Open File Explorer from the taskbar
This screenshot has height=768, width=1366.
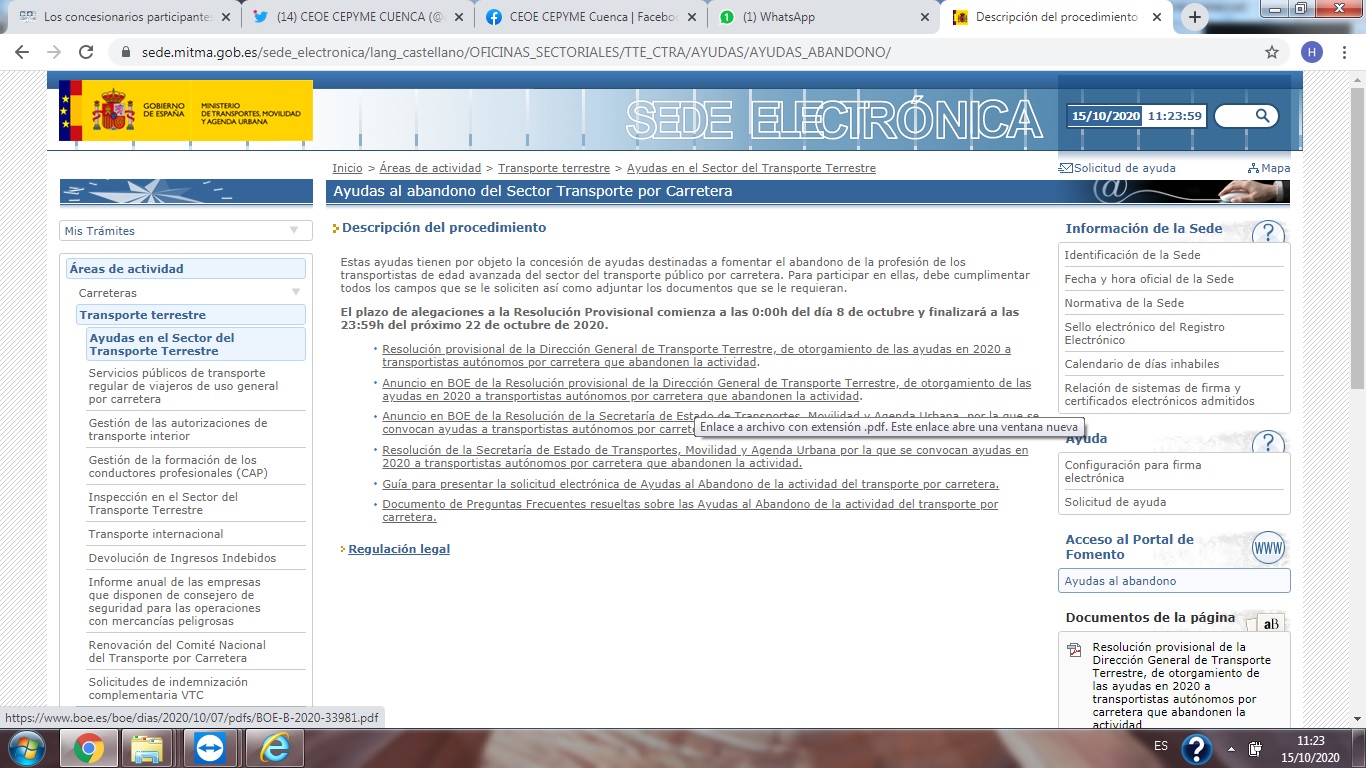[x=147, y=748]
